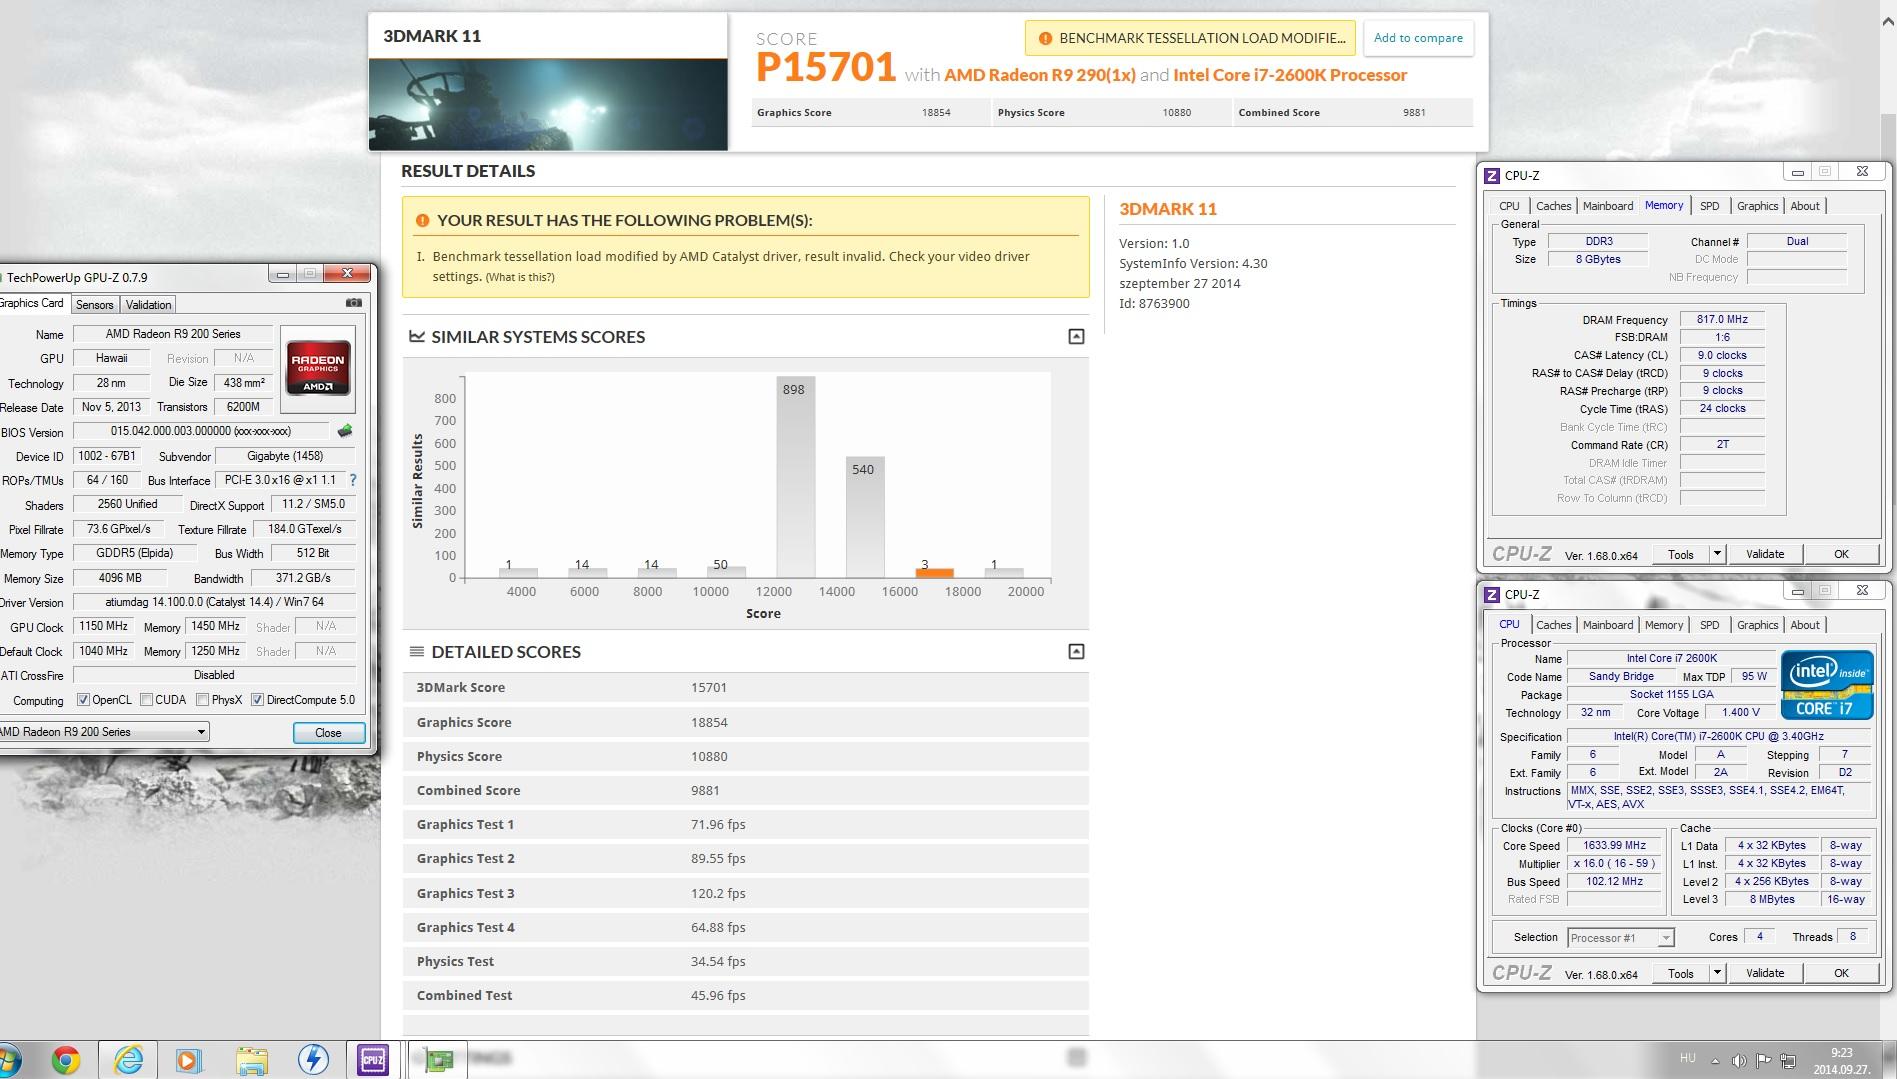Open Google Chrome from the taskbar
This screenshot has height=1079, width=1897.
coord(66,1060)
